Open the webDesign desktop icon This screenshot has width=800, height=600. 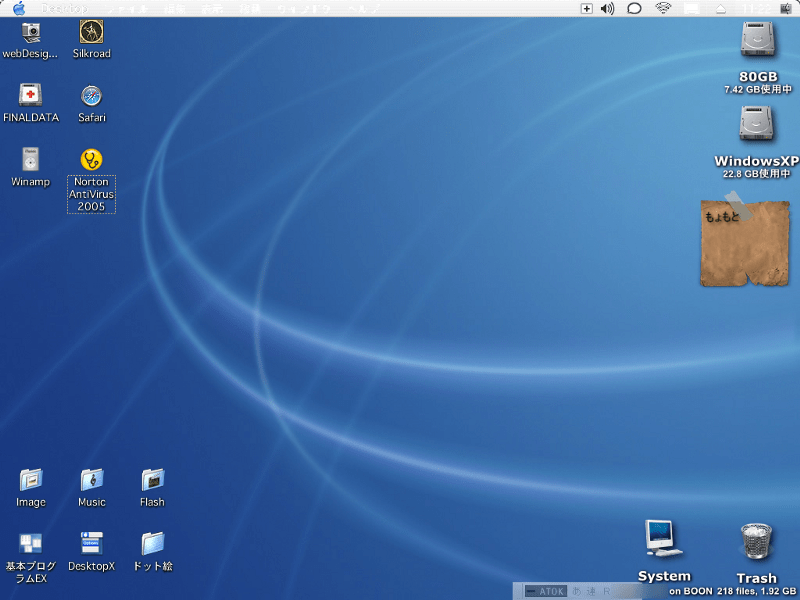point(31,32)
